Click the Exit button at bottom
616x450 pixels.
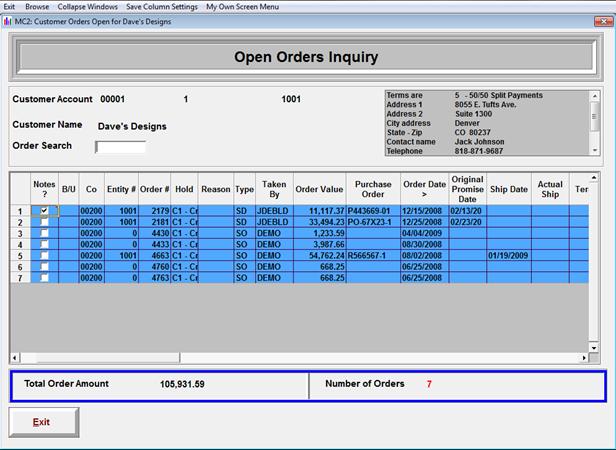coord(44,422)
